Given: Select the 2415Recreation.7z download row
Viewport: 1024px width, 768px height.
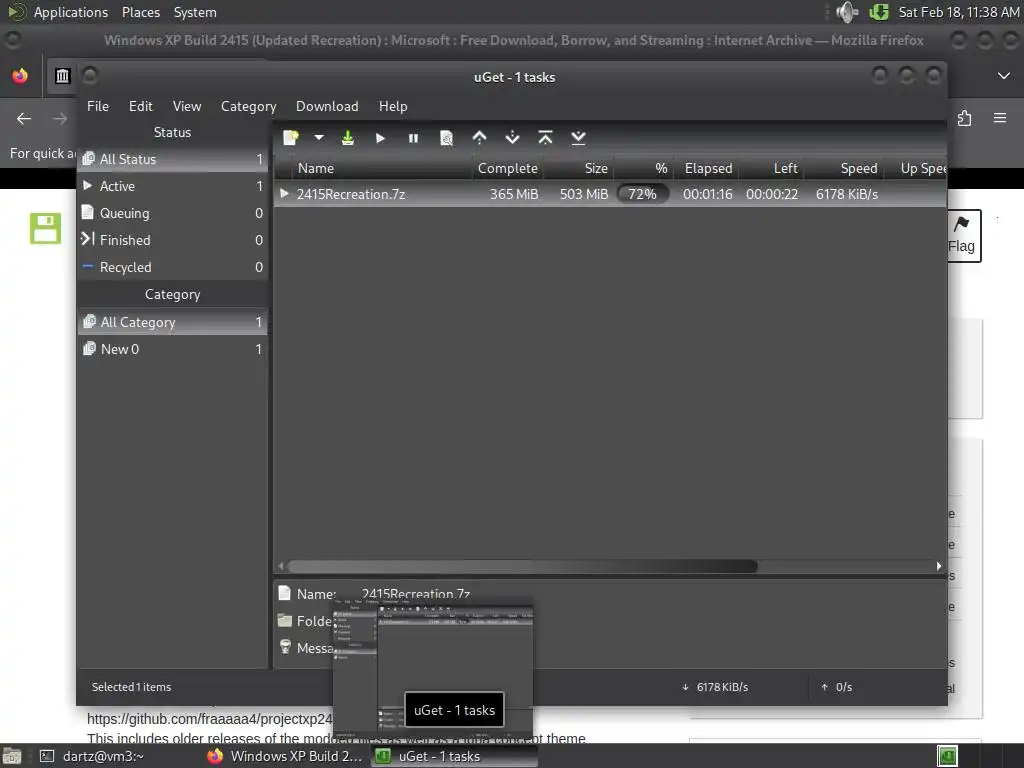Looking at the screenshot, I should point(610,194).
